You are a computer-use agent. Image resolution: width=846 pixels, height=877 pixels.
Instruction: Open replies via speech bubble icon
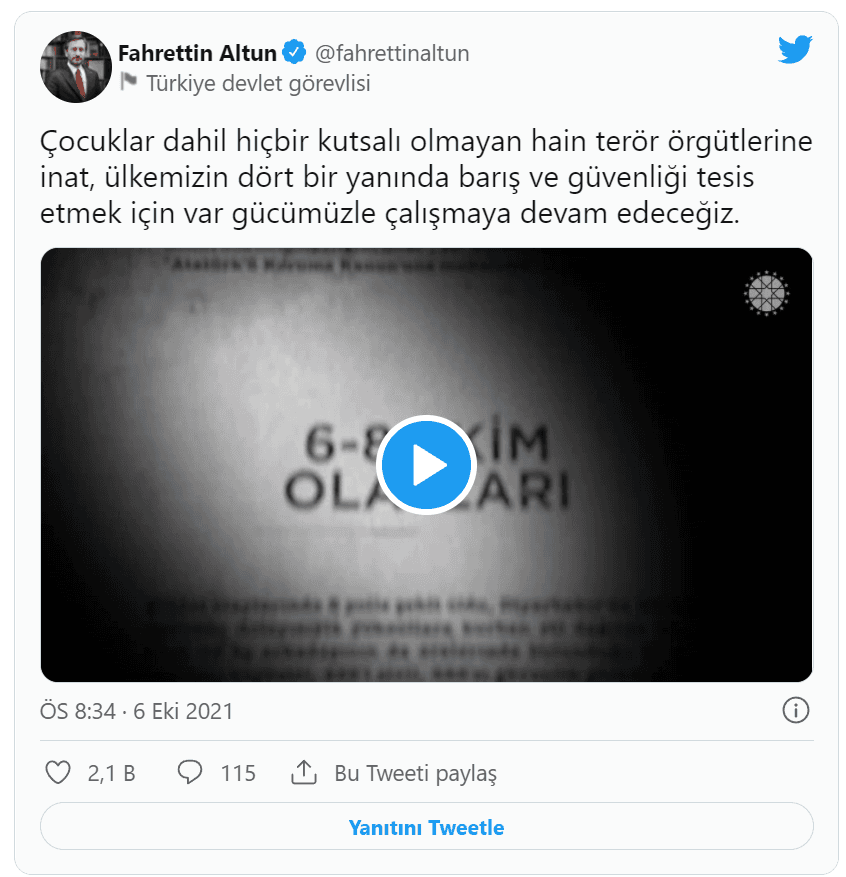click(x=190, y=772)
